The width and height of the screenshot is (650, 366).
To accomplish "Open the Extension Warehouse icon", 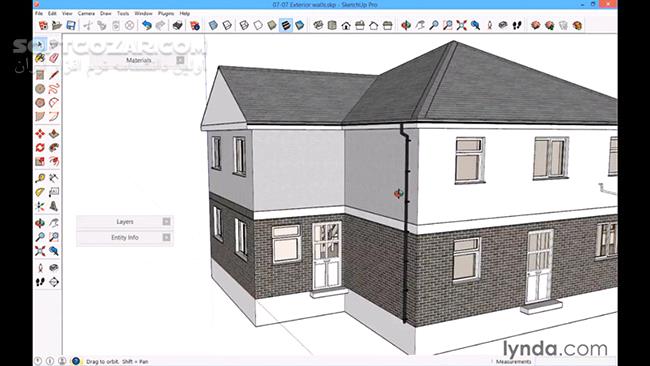I will click(x=577, y=25).
